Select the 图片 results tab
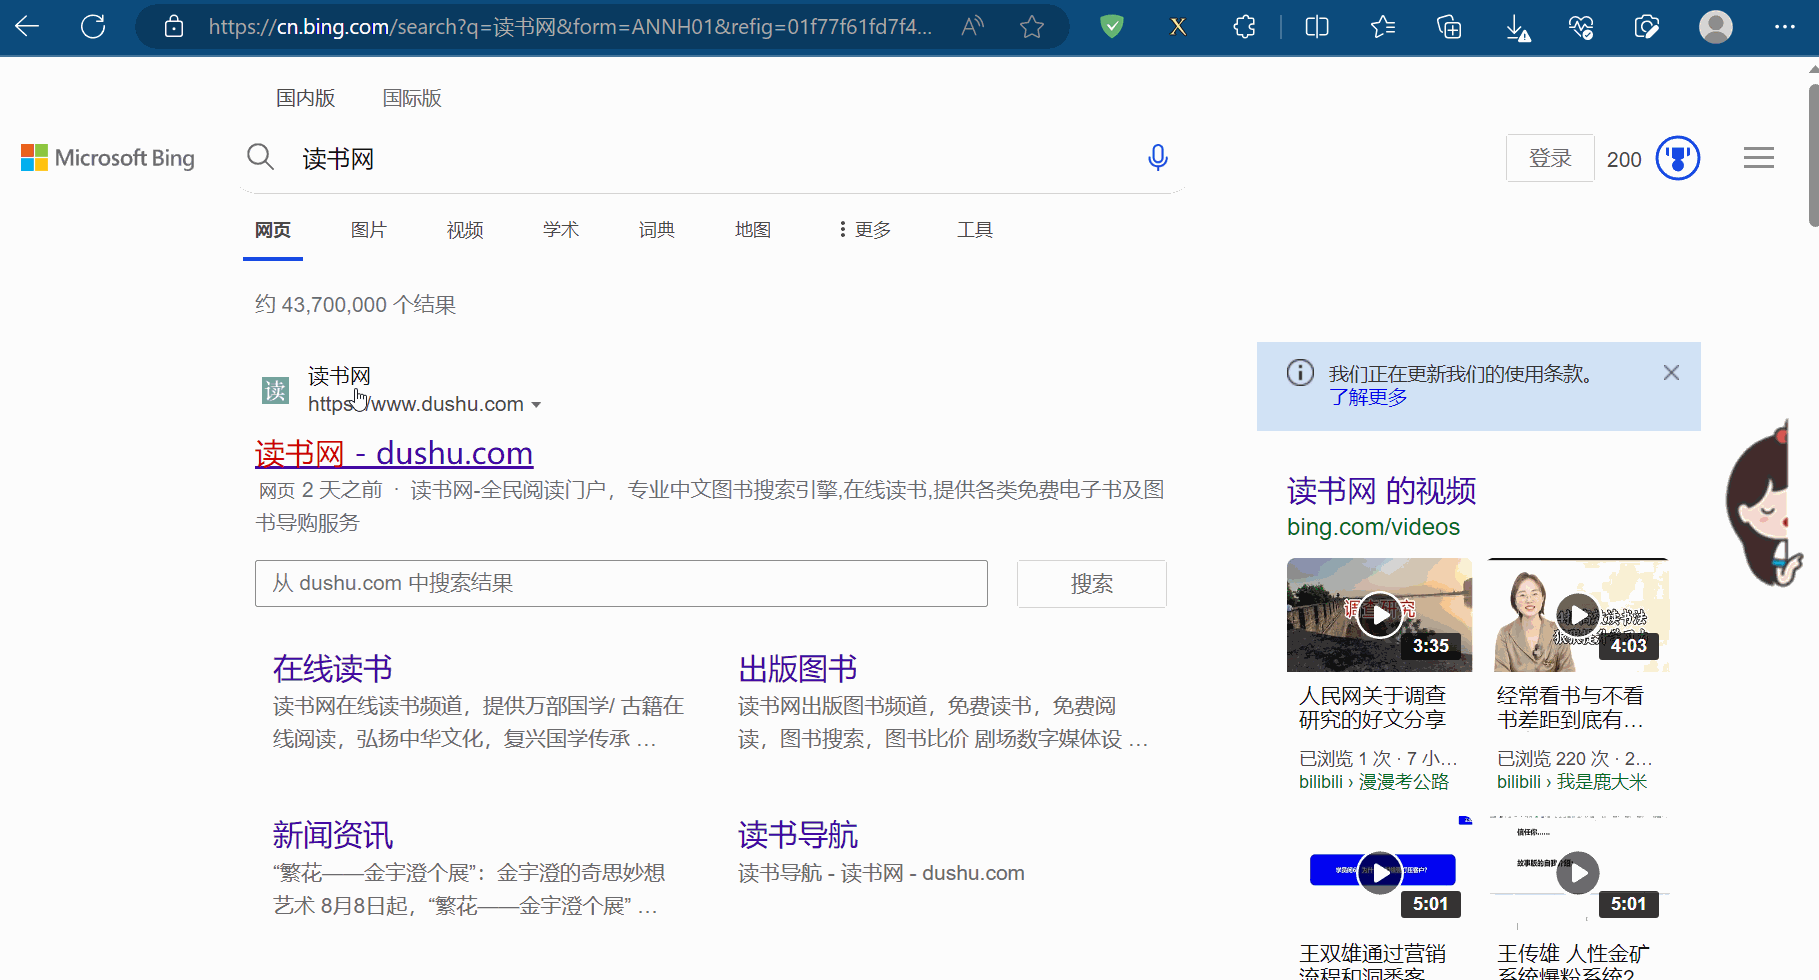 [369, 230]
